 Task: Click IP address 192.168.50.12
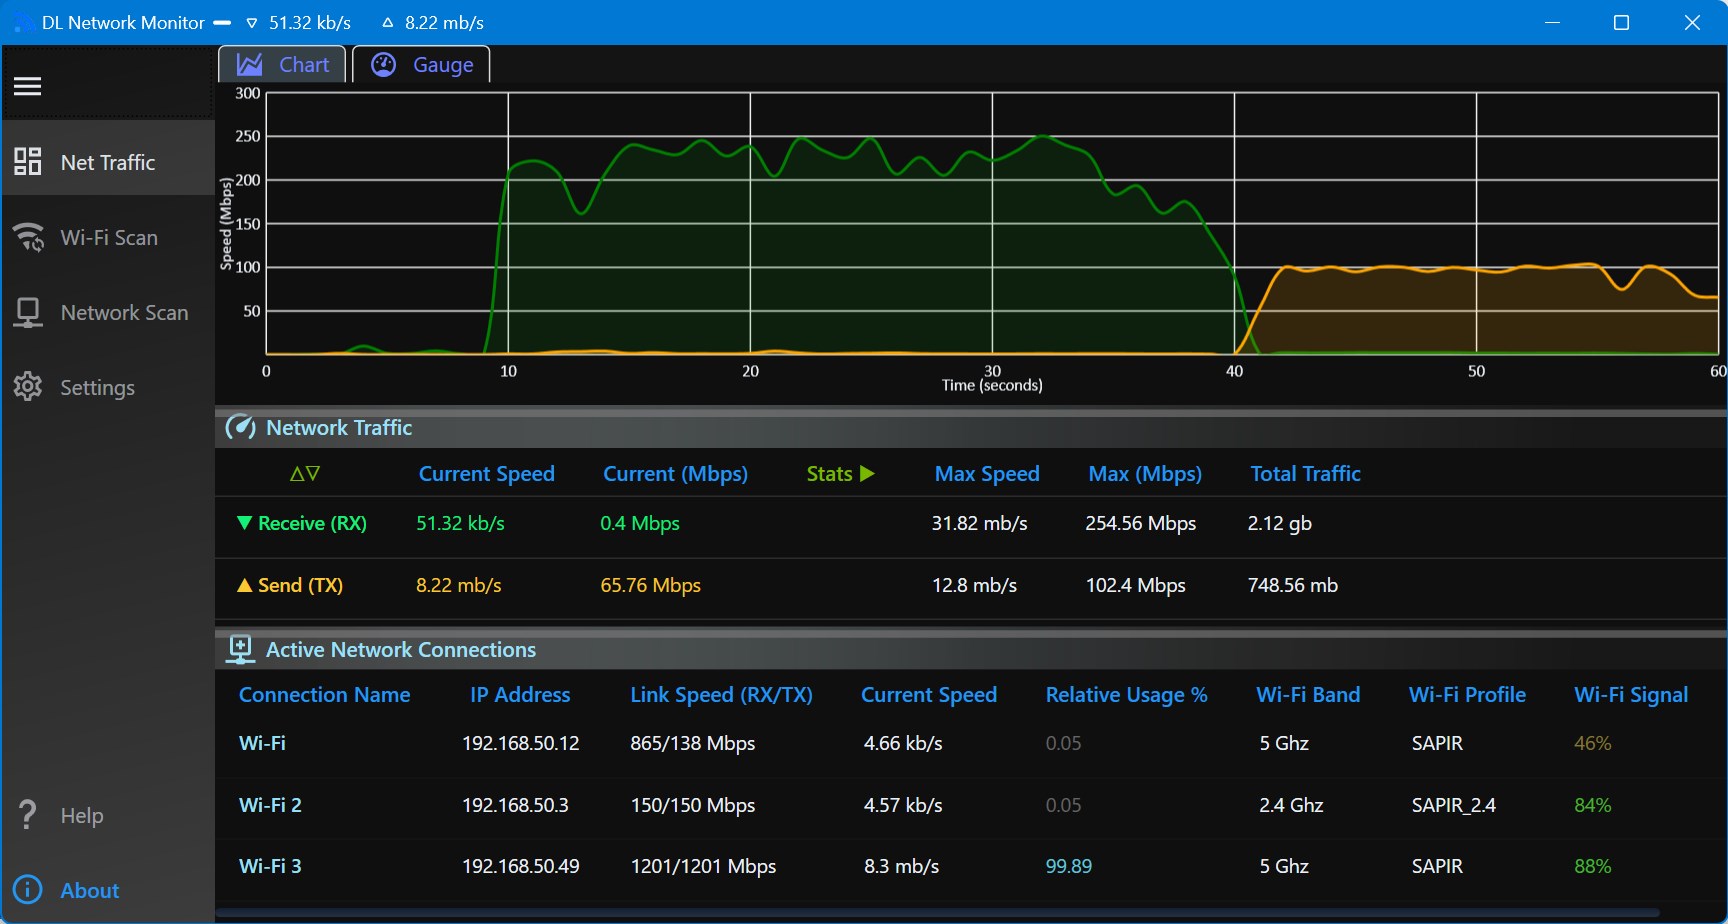(521, 743)
